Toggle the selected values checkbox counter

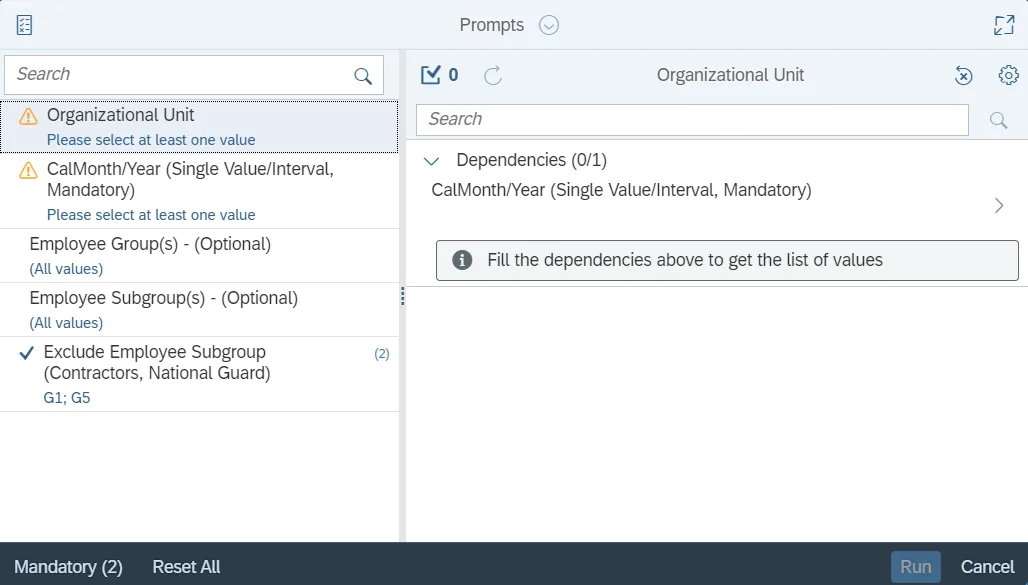(439, 75)
